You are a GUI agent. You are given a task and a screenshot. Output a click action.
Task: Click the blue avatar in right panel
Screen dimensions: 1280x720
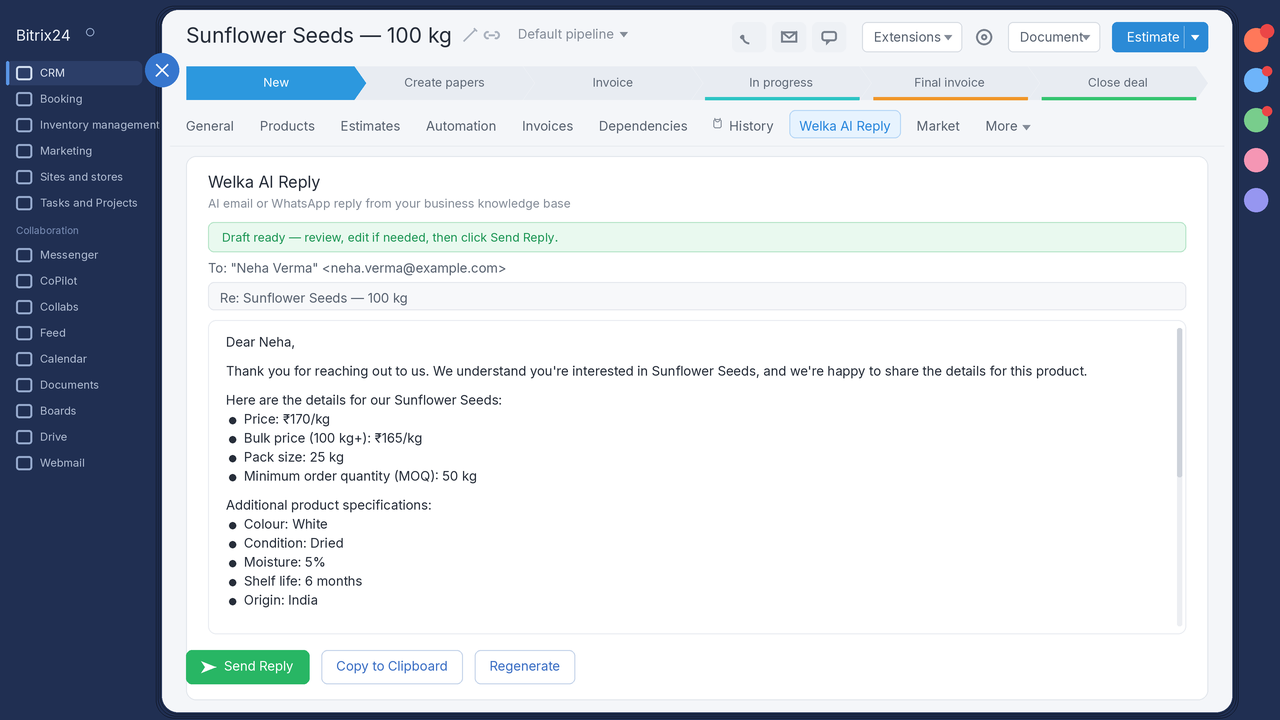[1256, 80]
